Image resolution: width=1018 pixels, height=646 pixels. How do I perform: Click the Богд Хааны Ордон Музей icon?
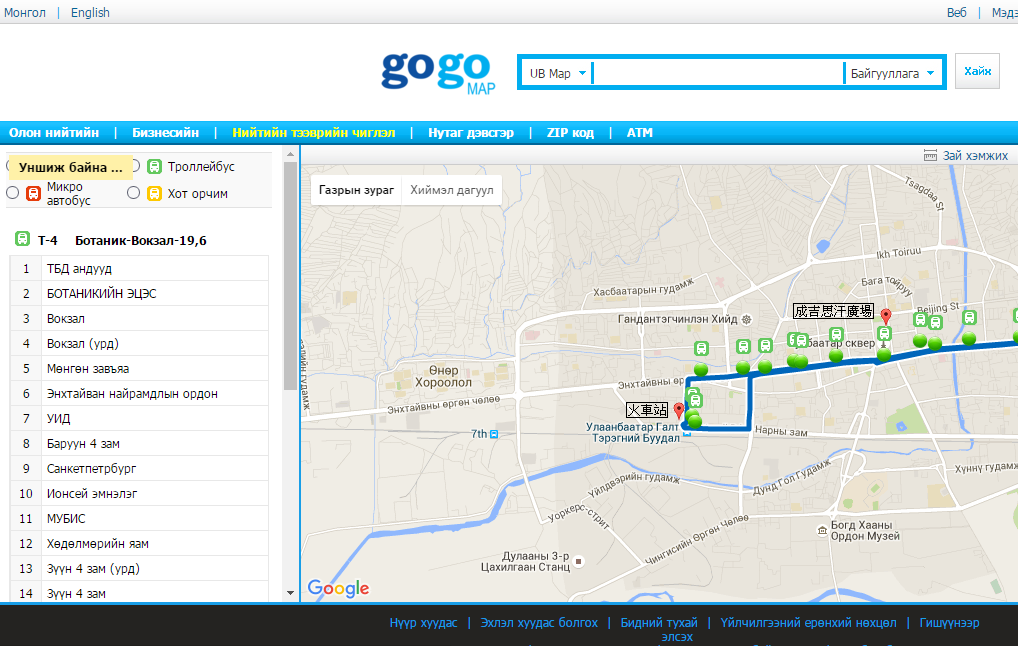(823, 531)
